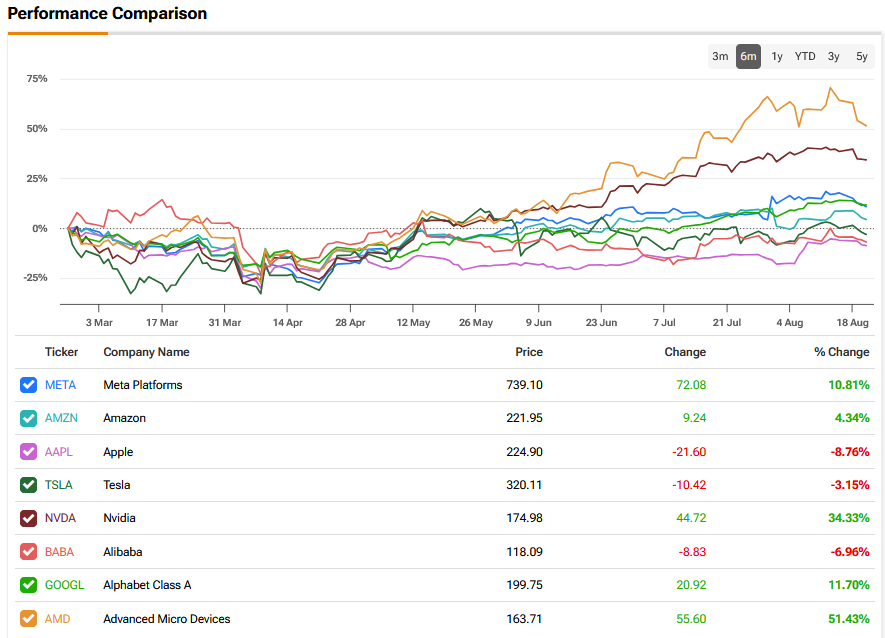
Task: Click company name Apple
Action: 119,452
